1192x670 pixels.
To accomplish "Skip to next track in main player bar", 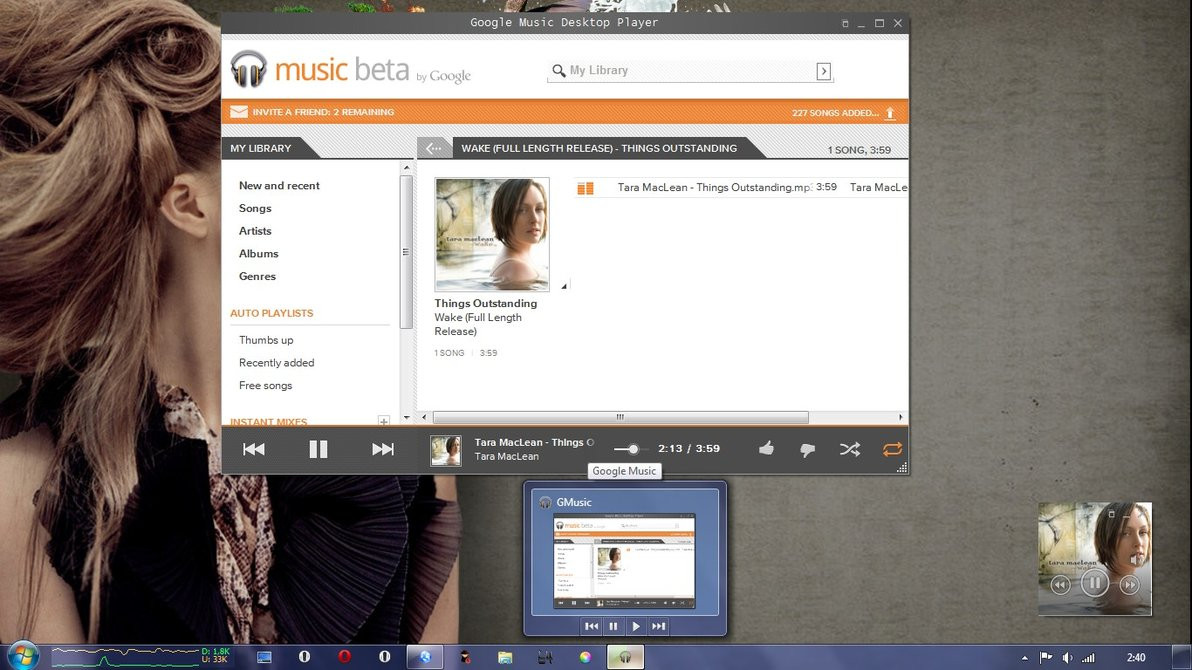I will pyautogui.click(x=382, y=449).
